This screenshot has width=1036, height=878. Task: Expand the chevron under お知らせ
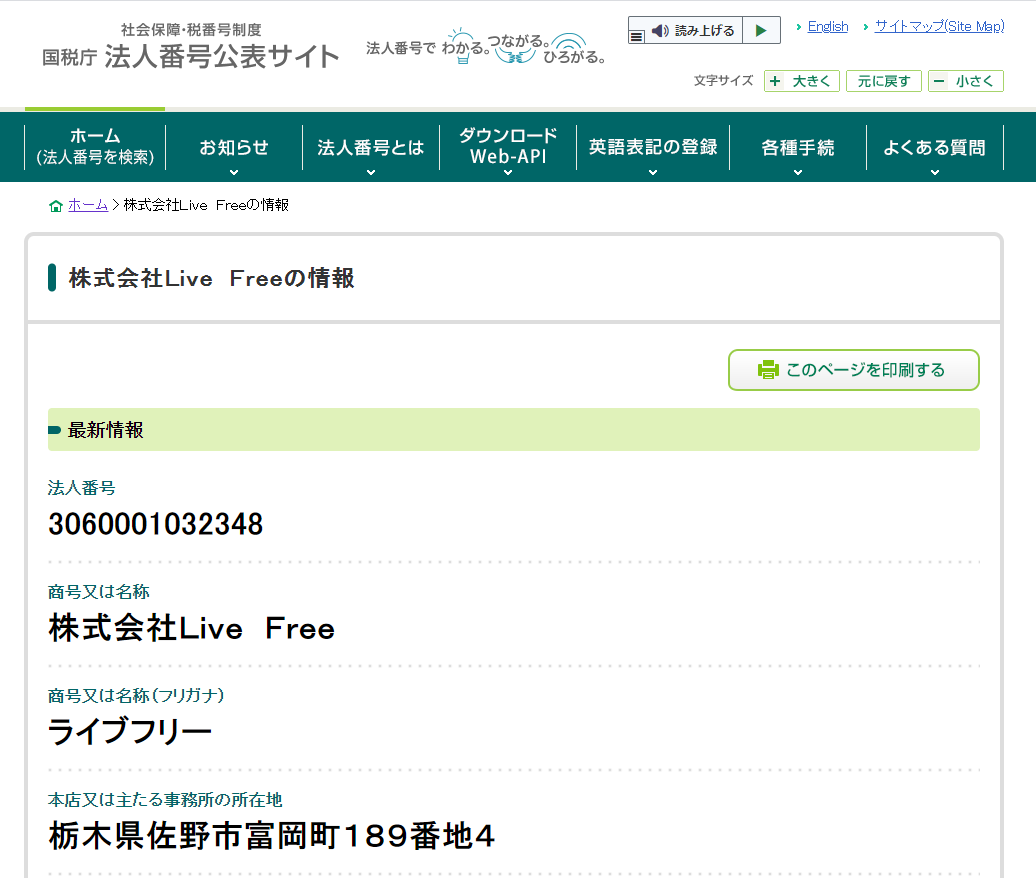pyautogui.click(x=234, y=172)
